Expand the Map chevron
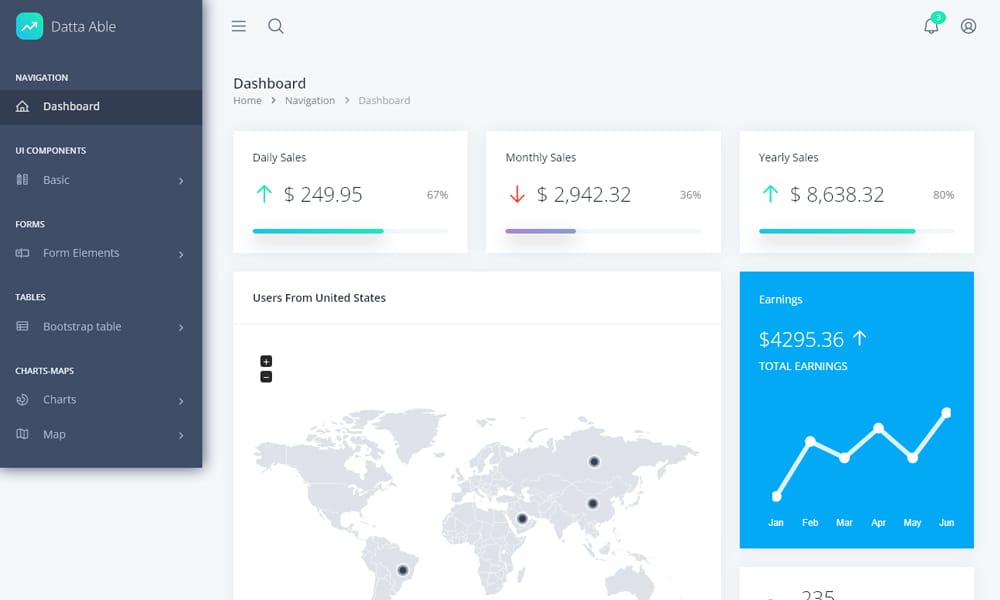The image size is (1000, 600). (181, 435)
